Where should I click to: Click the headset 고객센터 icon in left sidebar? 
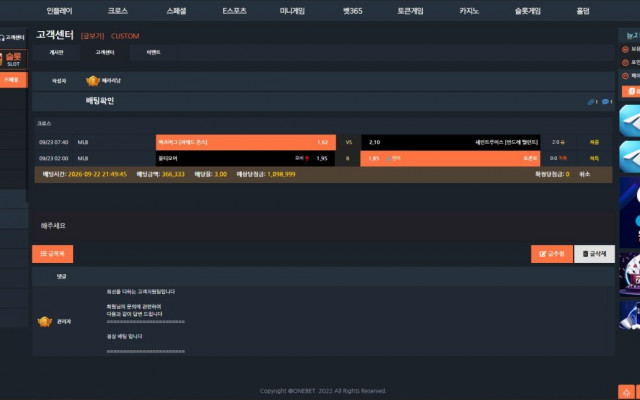pos(2,38)
